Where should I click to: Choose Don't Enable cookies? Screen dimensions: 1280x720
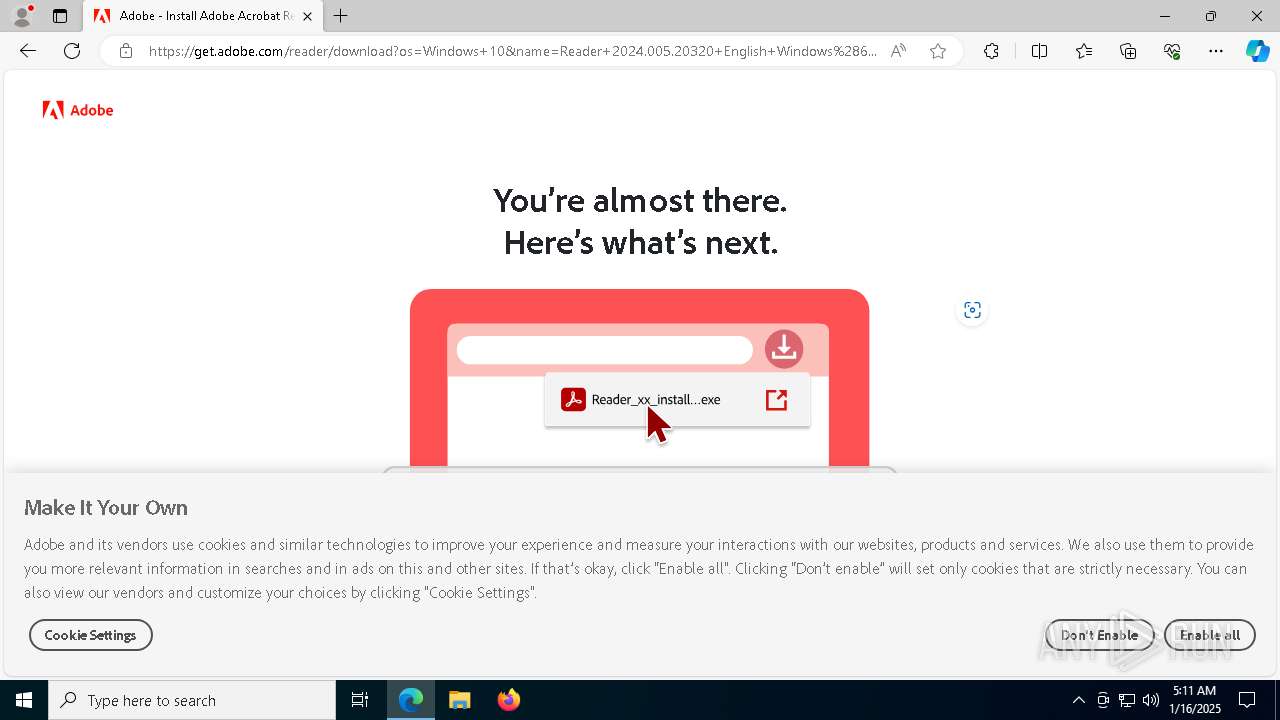point(1099,635)
